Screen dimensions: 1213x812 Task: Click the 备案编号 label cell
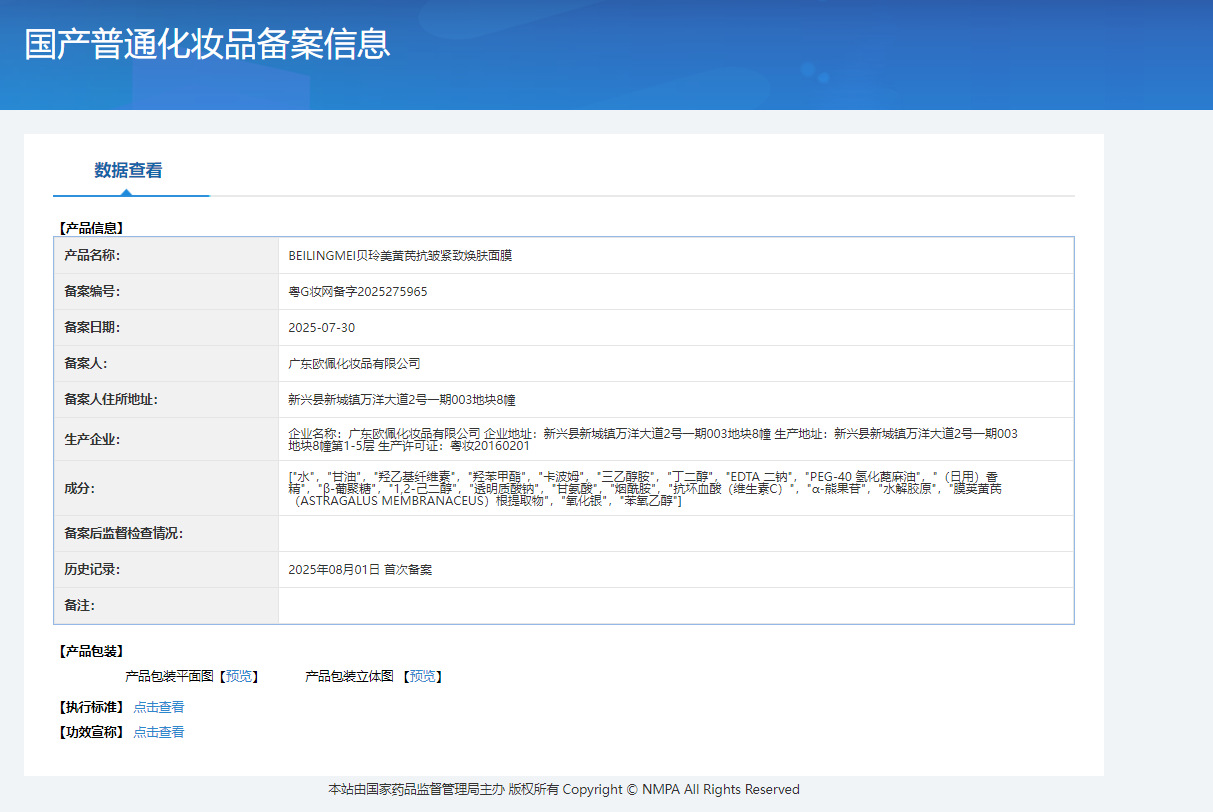click(166, 292)
